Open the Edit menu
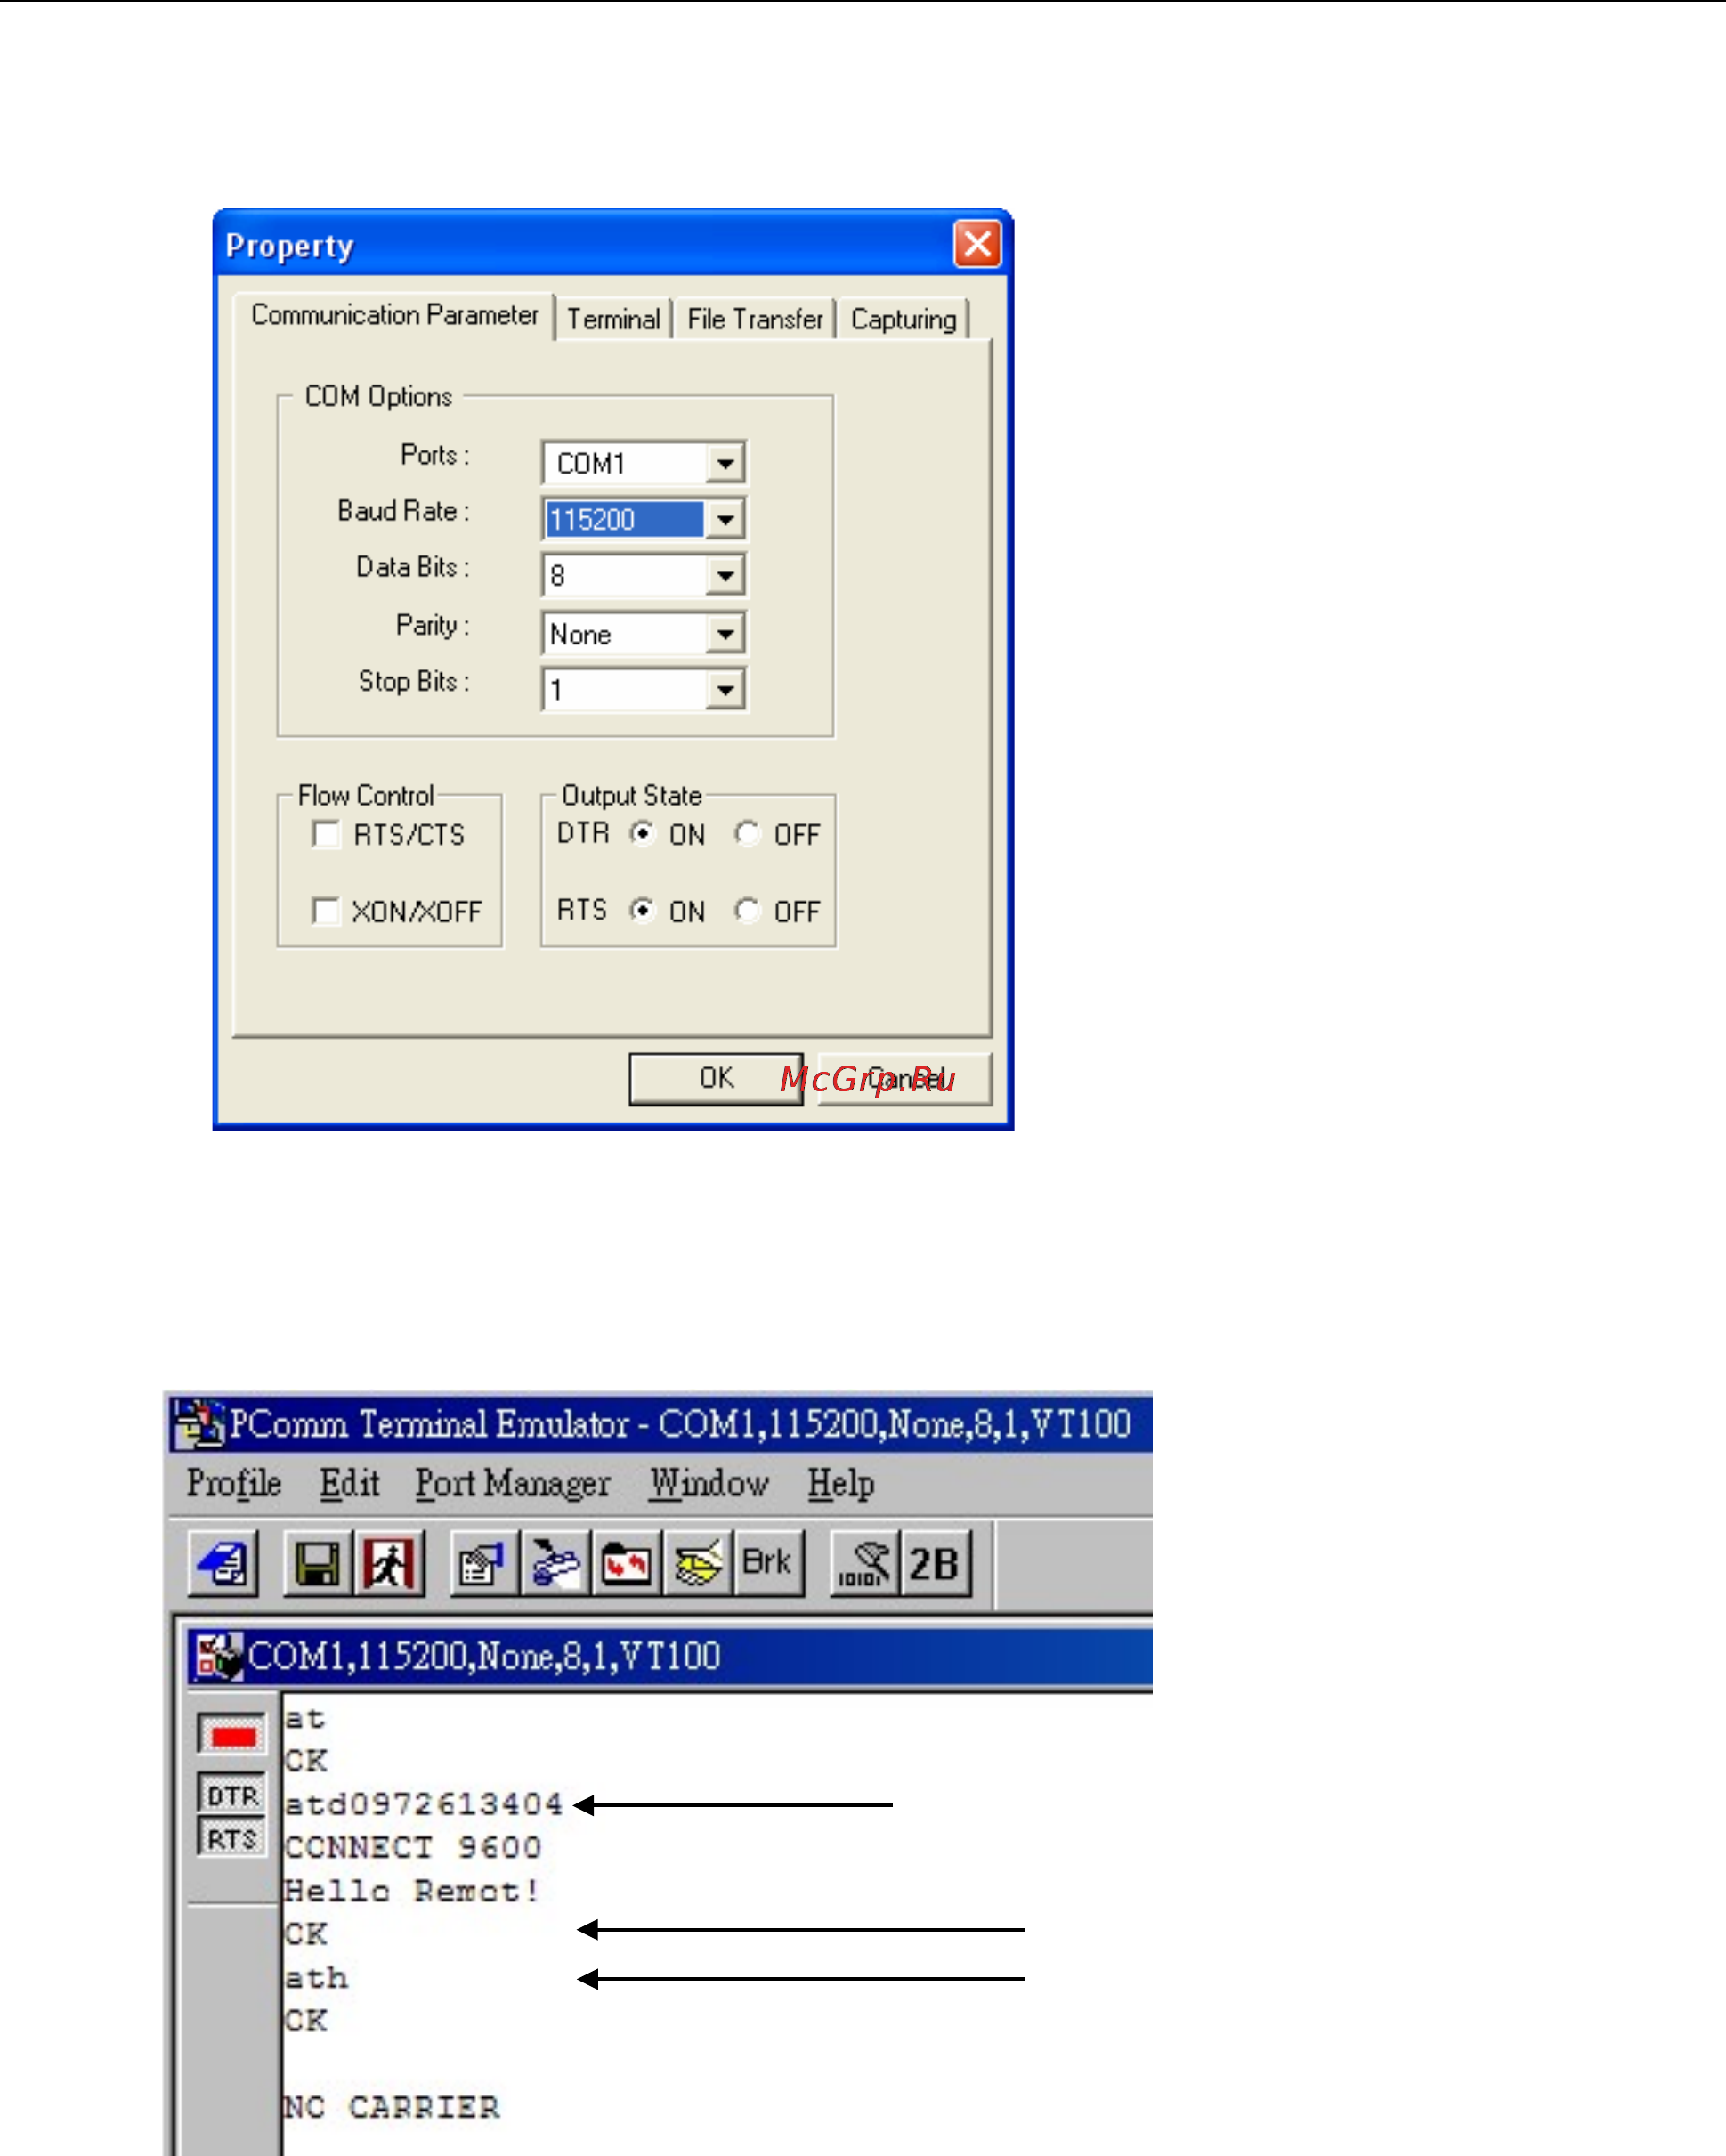The width and height of the screenshot is (1726, 2156). pos(349,1483)
